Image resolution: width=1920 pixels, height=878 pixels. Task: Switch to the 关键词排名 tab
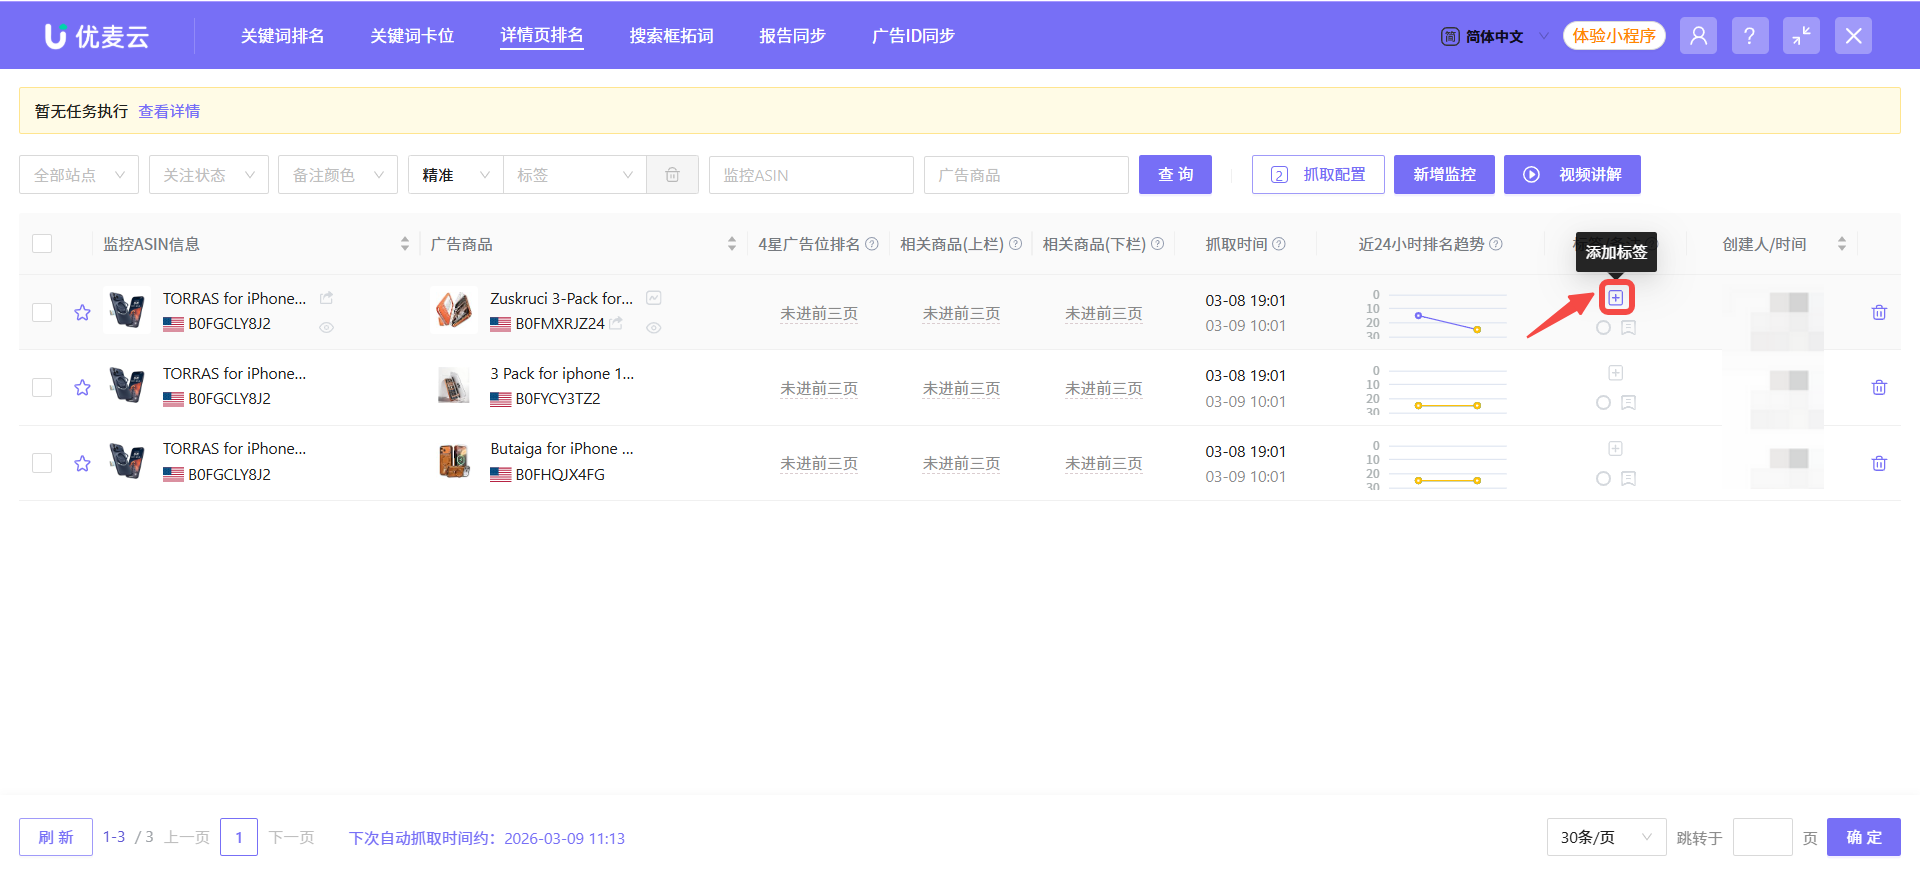(x=282, y=36)
